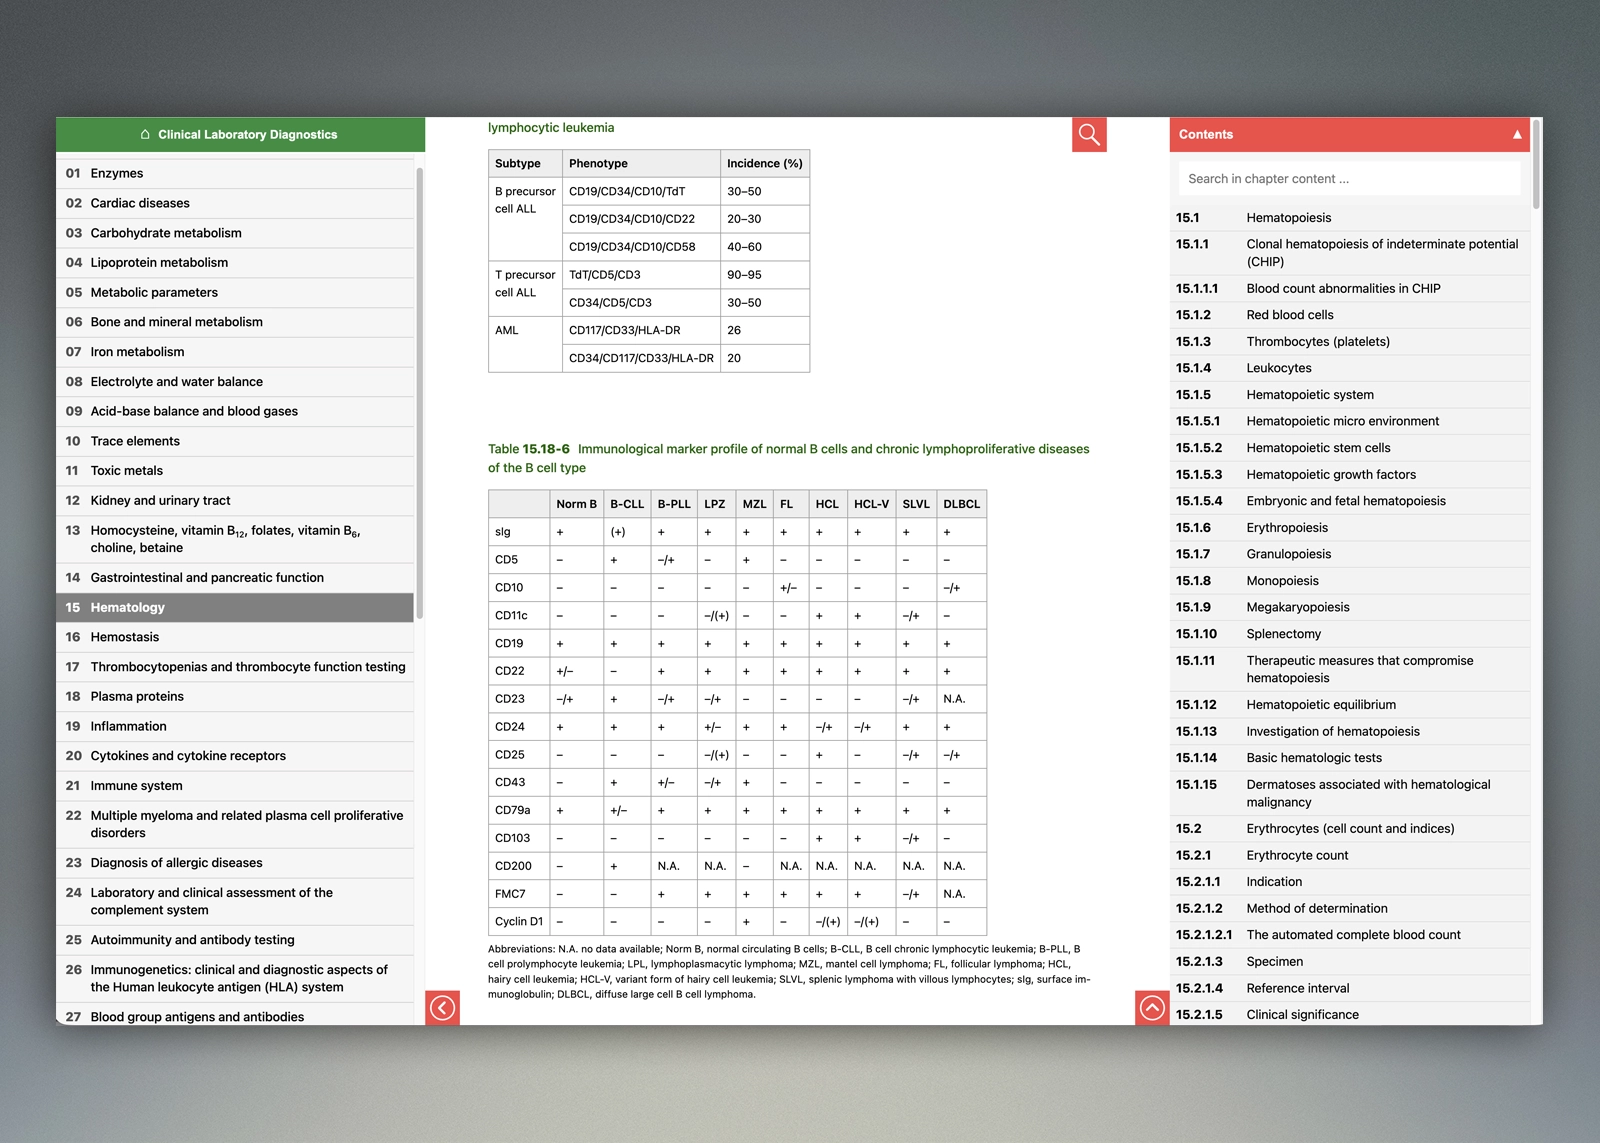Viewport: 1600px width, 1143px height.
Task: Collapse the Contents panel triangle
Action: tap(1516, 135)
